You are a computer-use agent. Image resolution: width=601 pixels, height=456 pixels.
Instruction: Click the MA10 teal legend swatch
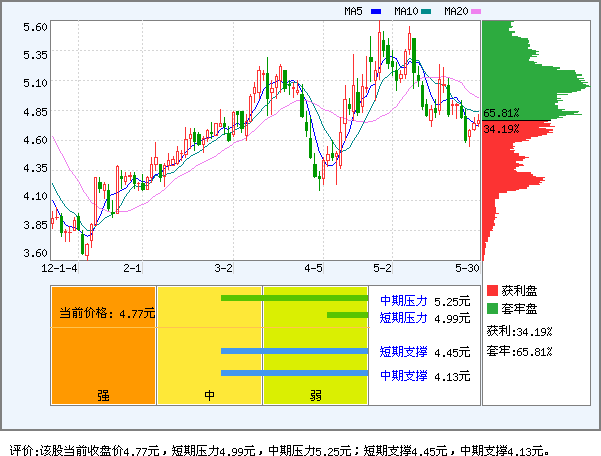(x=426, y=11)
